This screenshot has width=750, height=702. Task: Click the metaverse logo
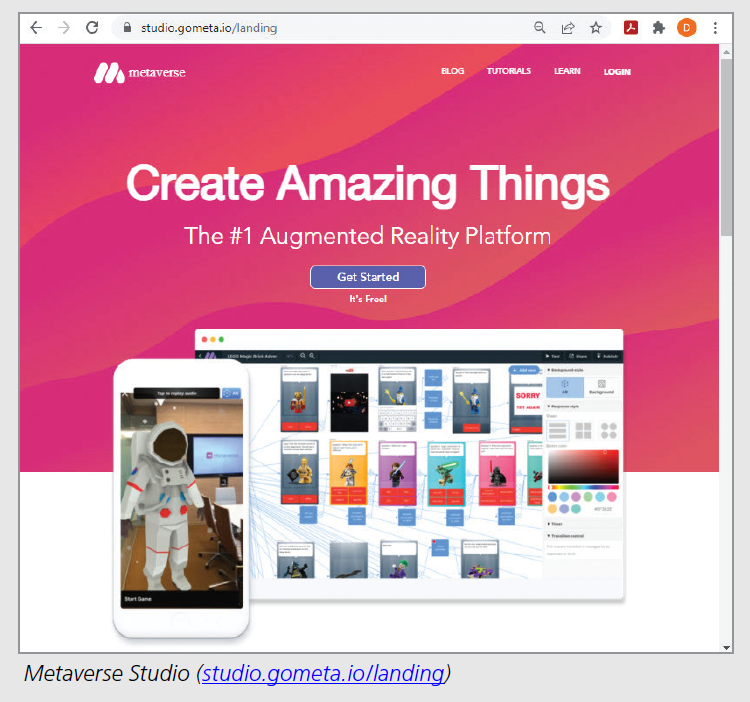pos(140,73)
